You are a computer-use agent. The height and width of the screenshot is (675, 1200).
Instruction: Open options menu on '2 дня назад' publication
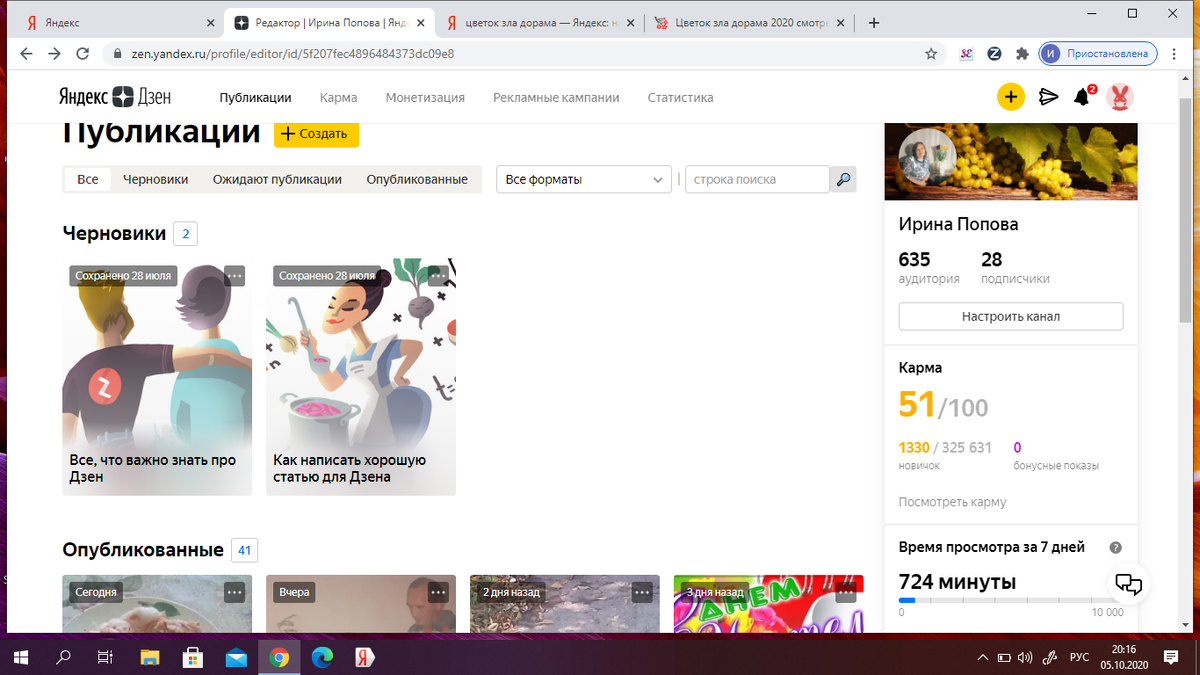[x=642, y=592]
